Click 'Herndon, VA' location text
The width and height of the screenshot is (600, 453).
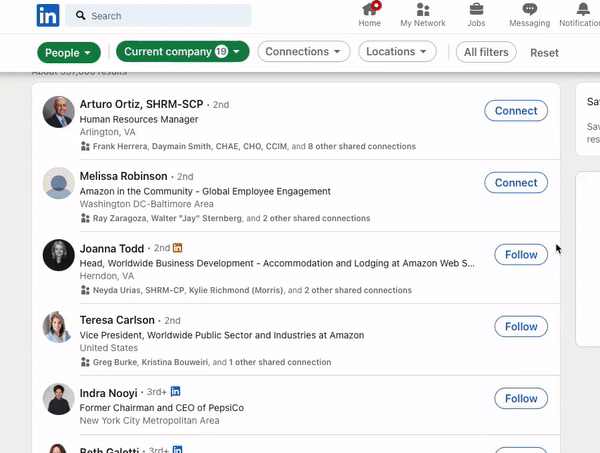point(107,276)
